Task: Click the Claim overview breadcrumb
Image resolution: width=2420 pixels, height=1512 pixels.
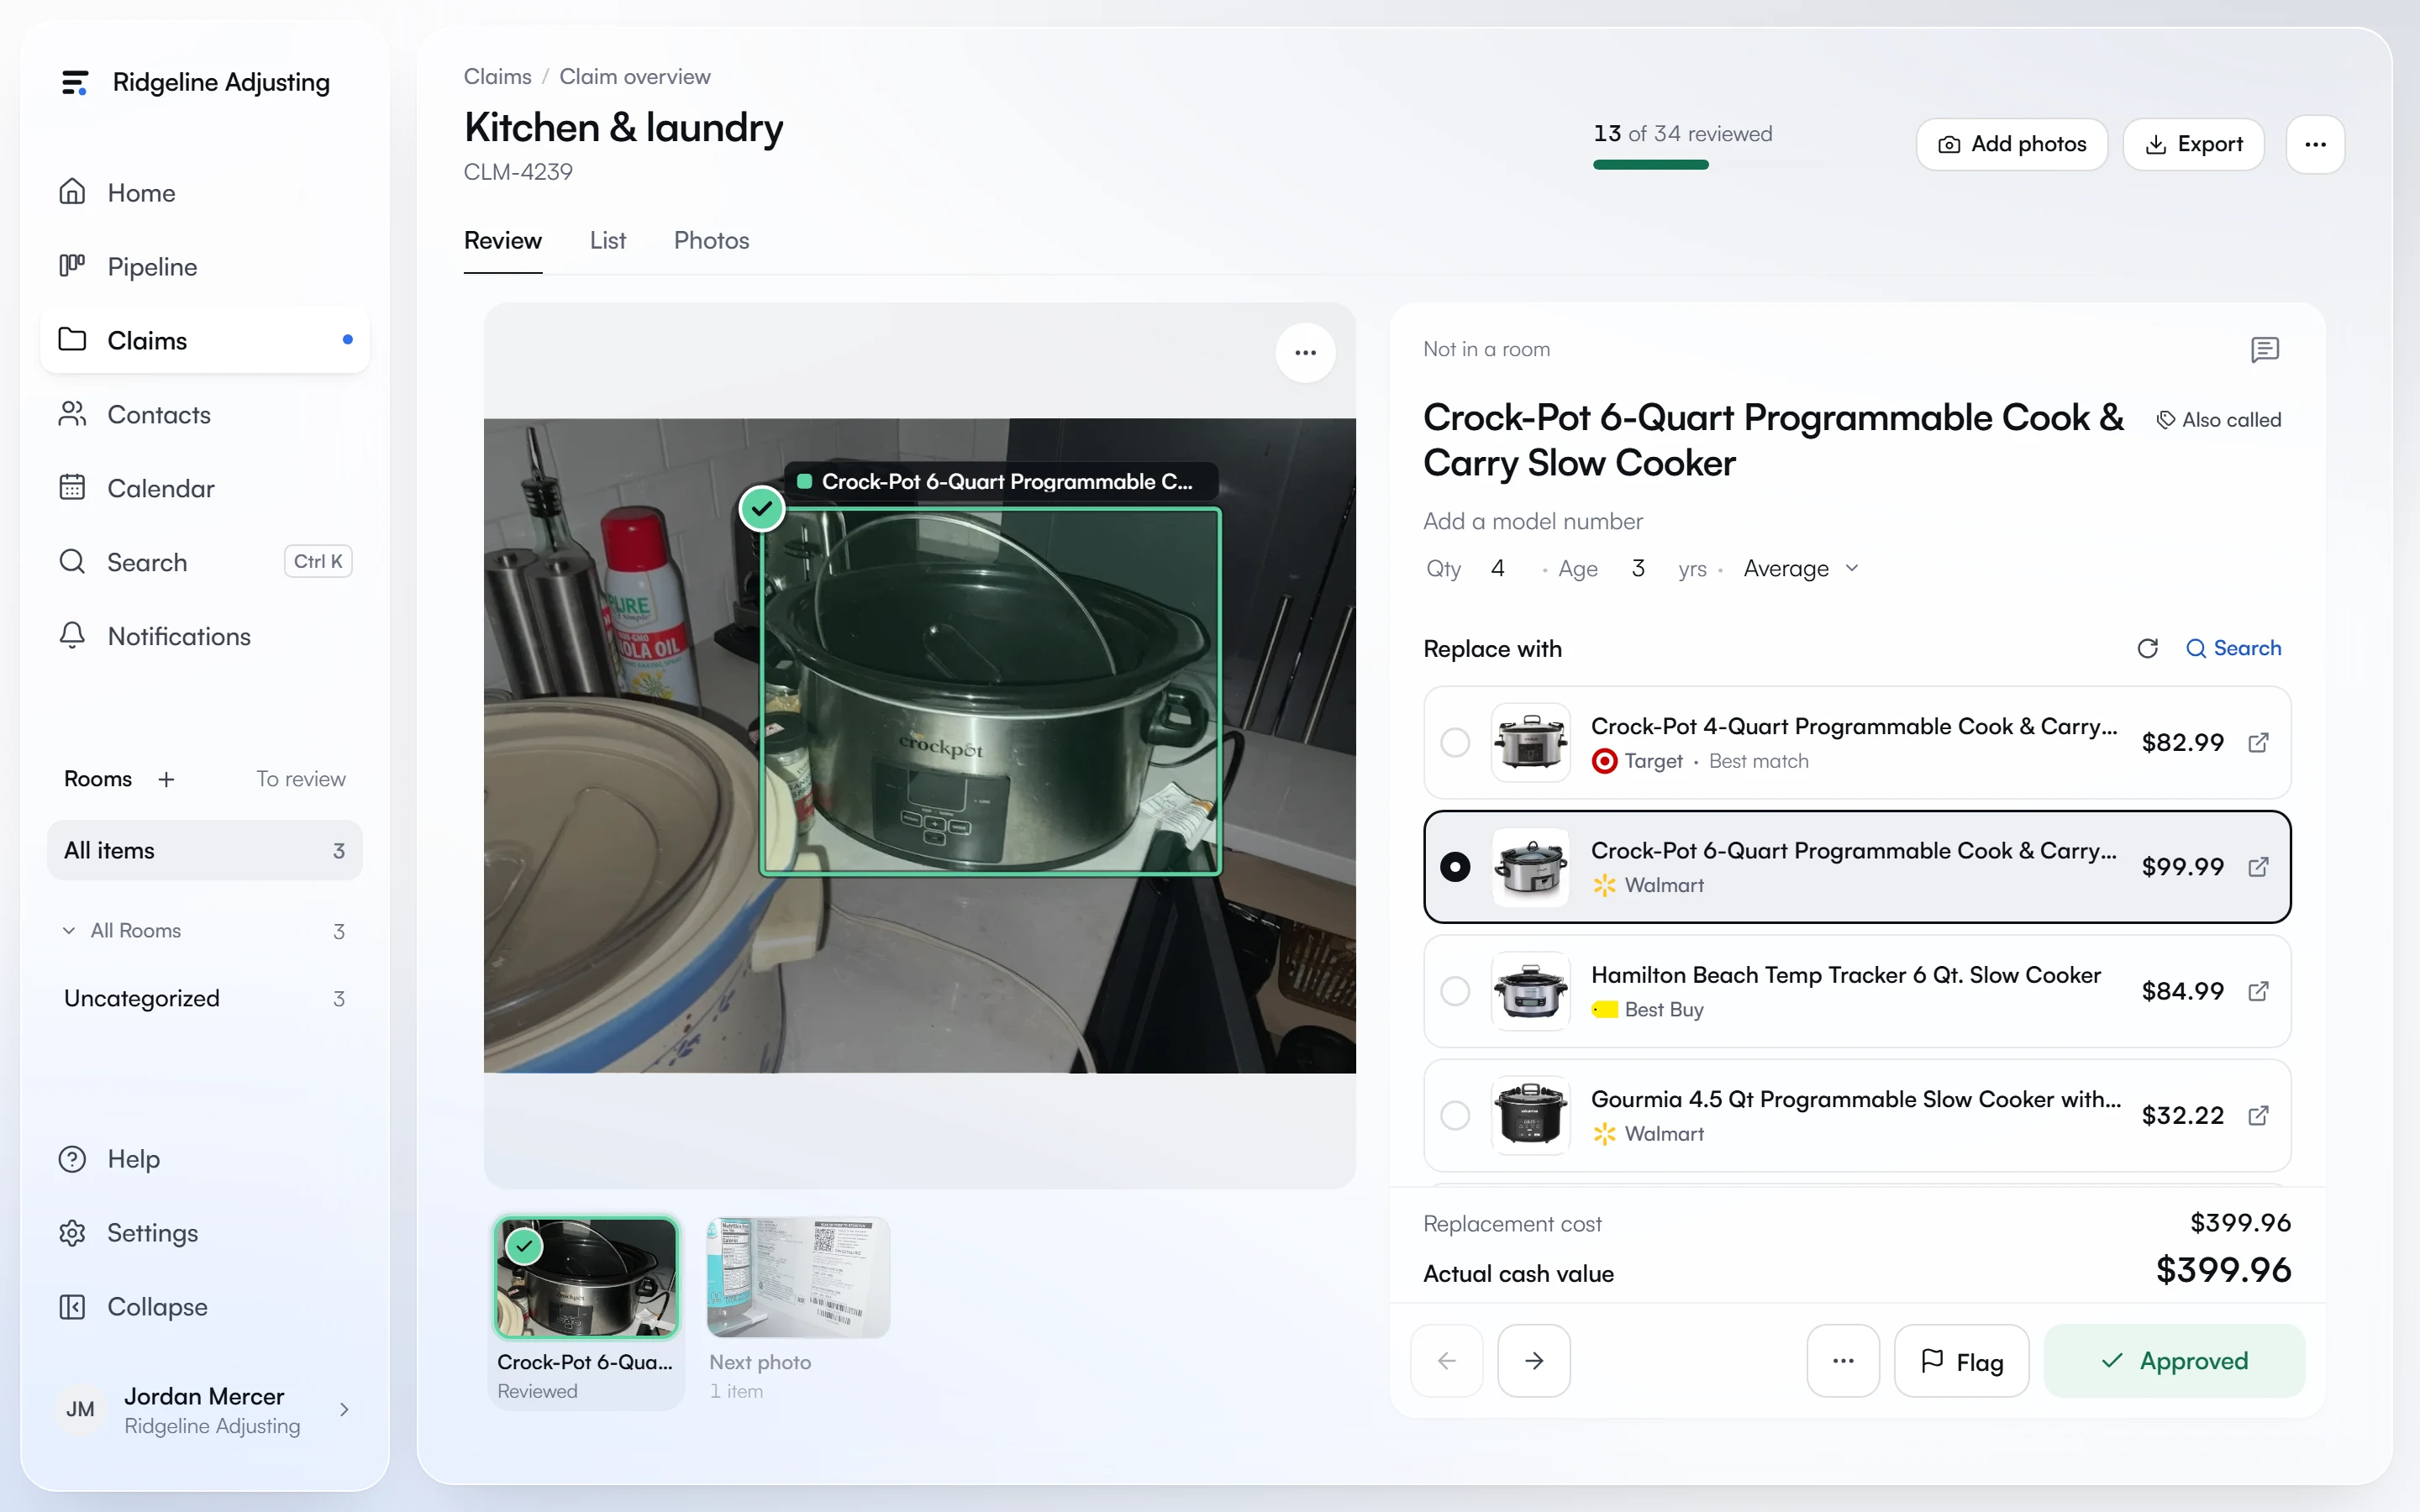Action: coord(635,77)
